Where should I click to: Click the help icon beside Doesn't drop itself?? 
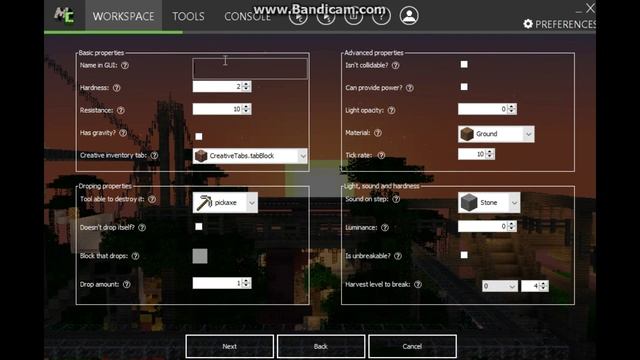tap(142, 227)
